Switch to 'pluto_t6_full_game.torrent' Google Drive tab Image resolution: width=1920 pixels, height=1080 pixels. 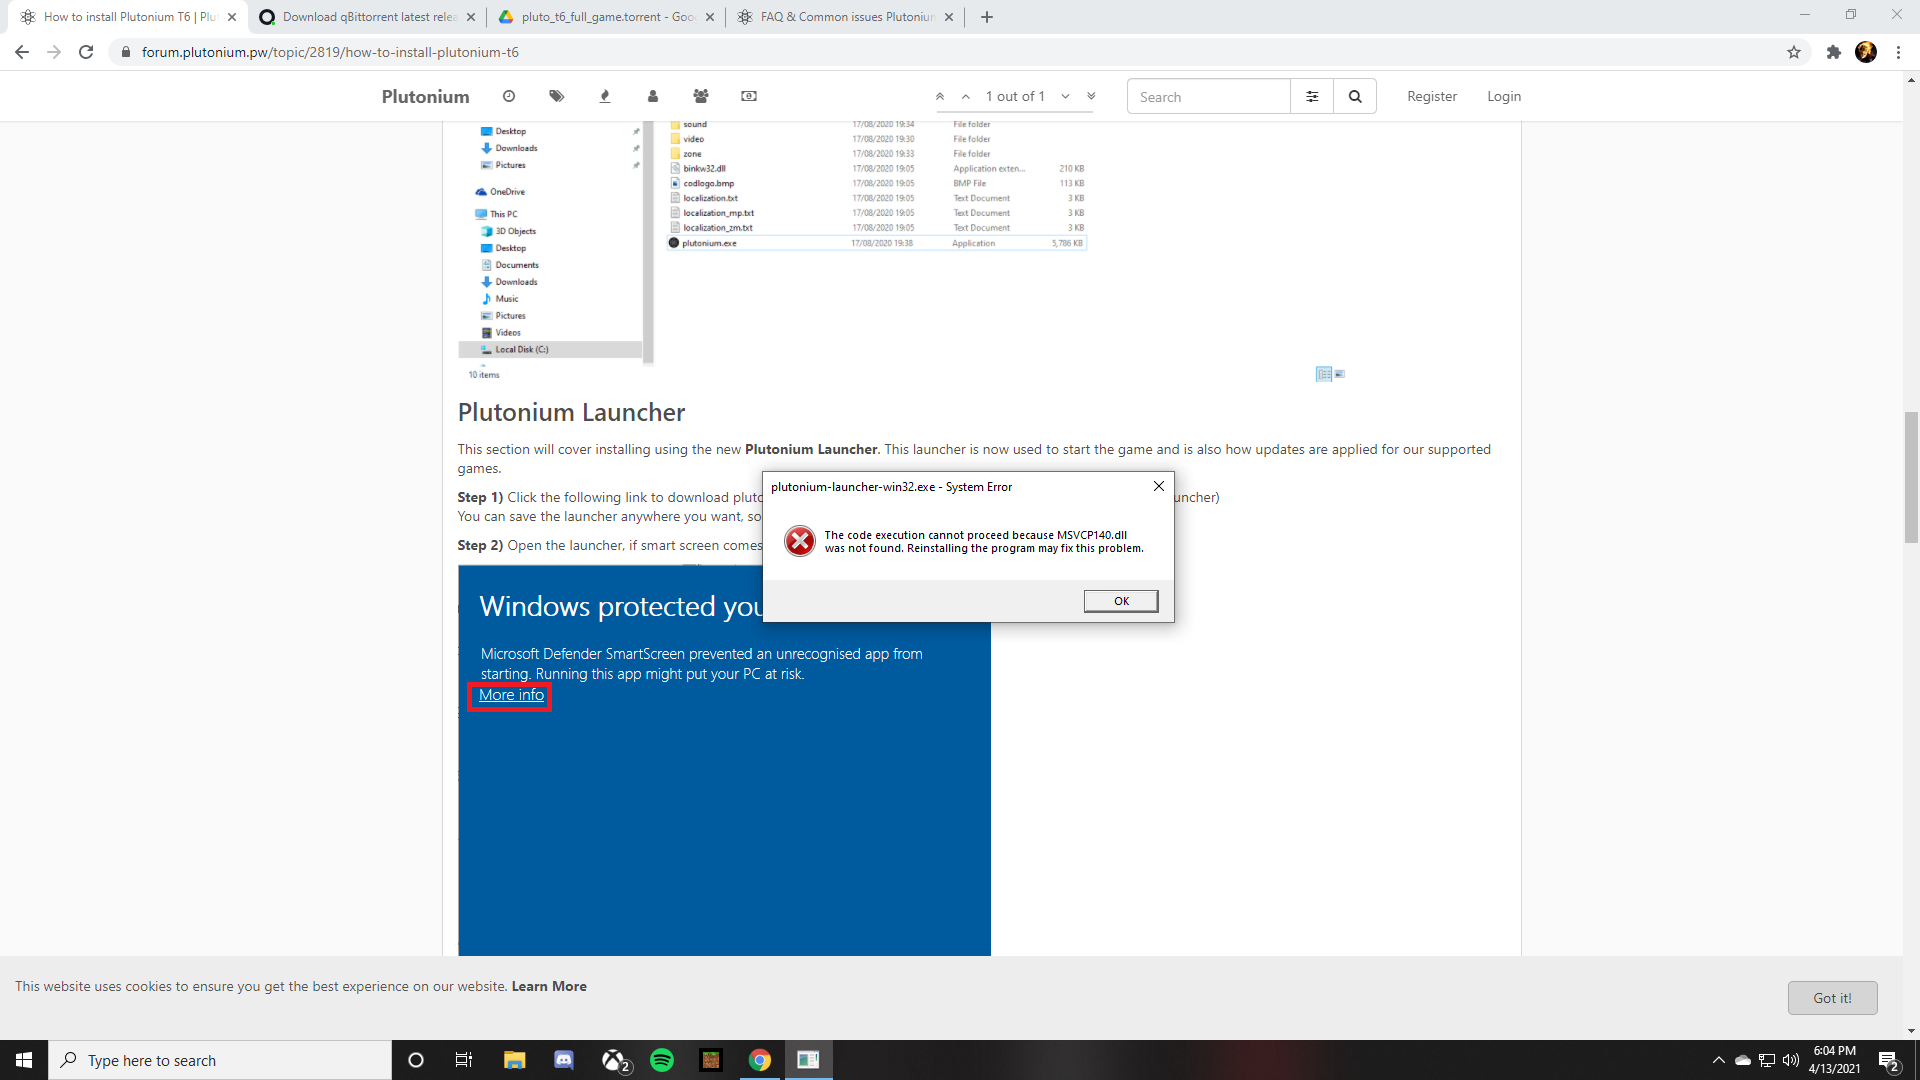click(607, 17)
